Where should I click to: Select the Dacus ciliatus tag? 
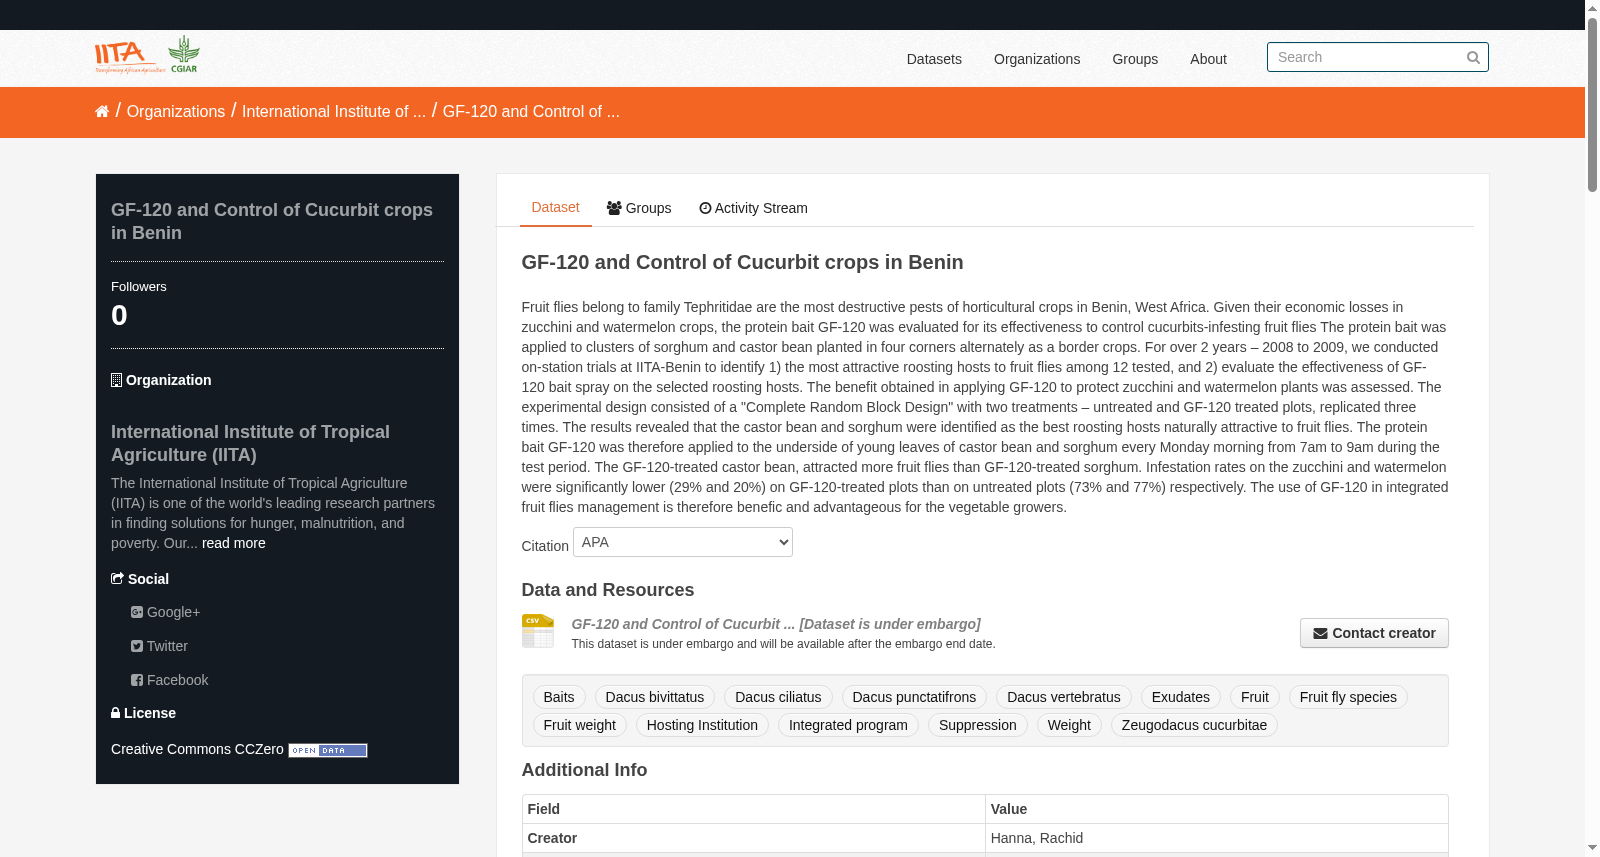778,697
